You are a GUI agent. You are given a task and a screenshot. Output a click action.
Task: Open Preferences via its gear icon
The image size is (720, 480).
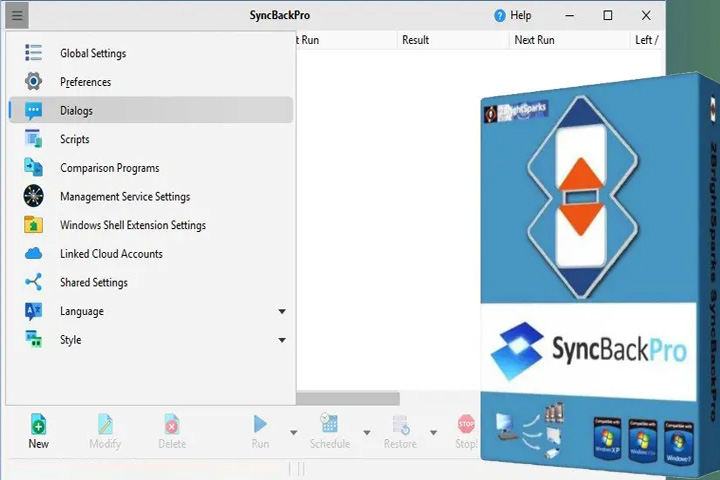[34, 81]
